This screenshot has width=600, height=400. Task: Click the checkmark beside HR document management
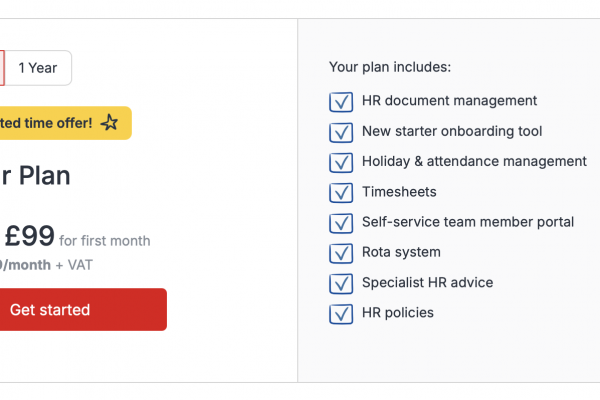(x=341, y=101)
